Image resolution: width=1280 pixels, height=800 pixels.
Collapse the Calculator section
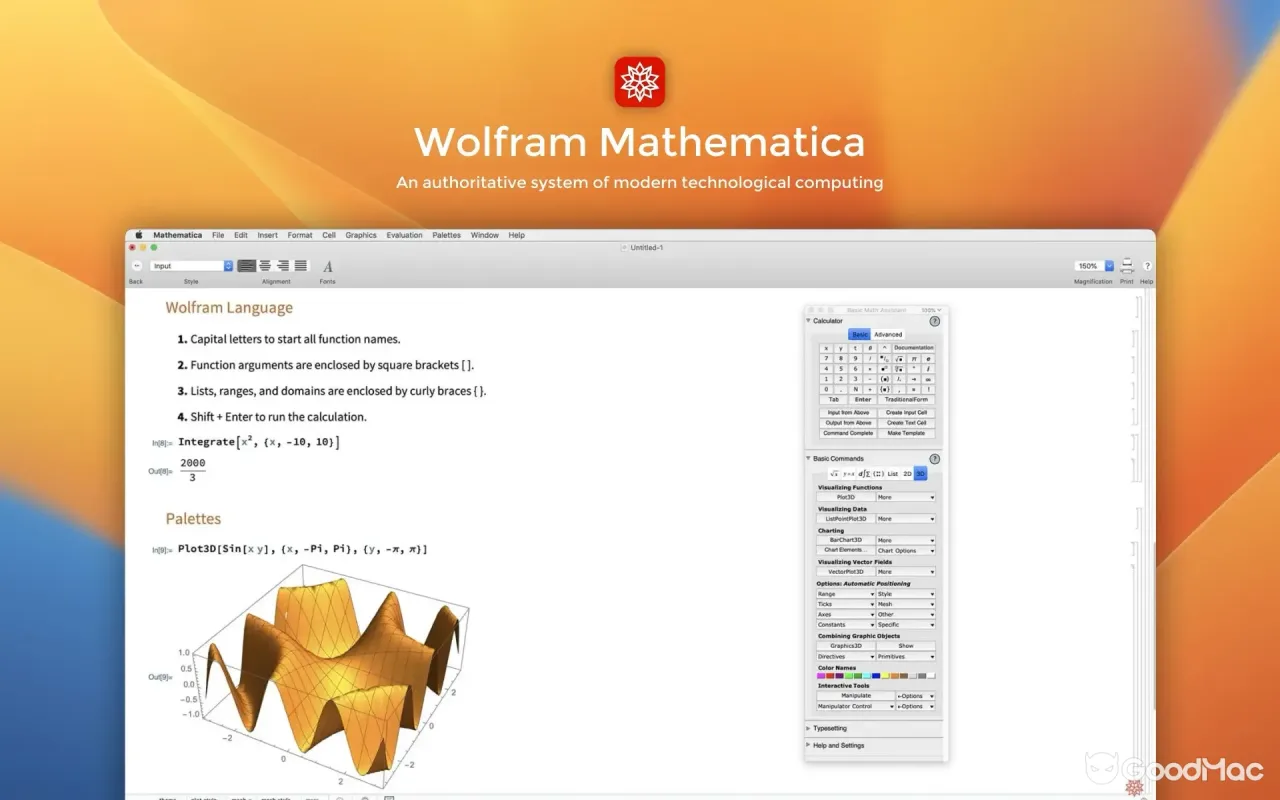pyautogui.click(x=808, y=321)
